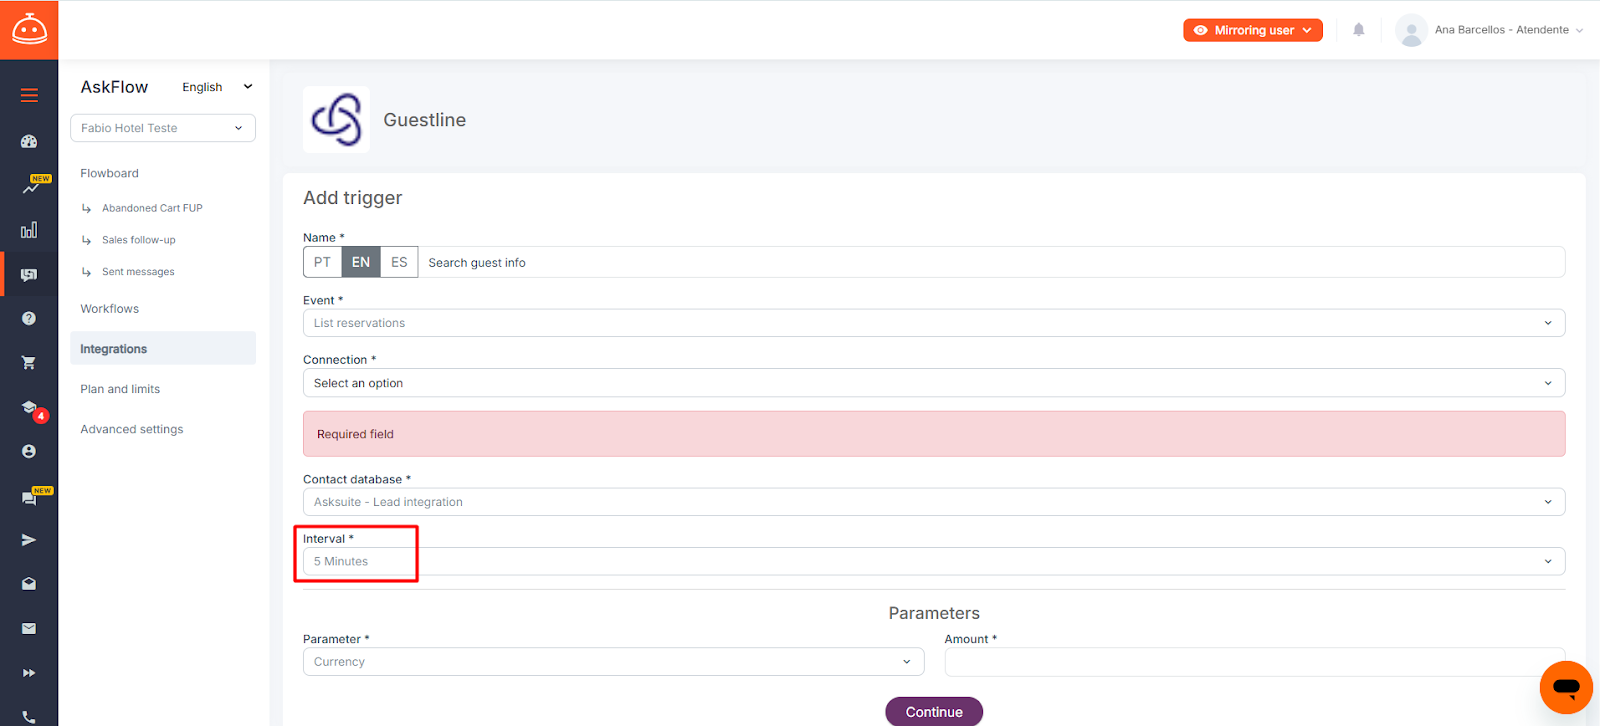Open the user account circle icon

tap(29, 451)
